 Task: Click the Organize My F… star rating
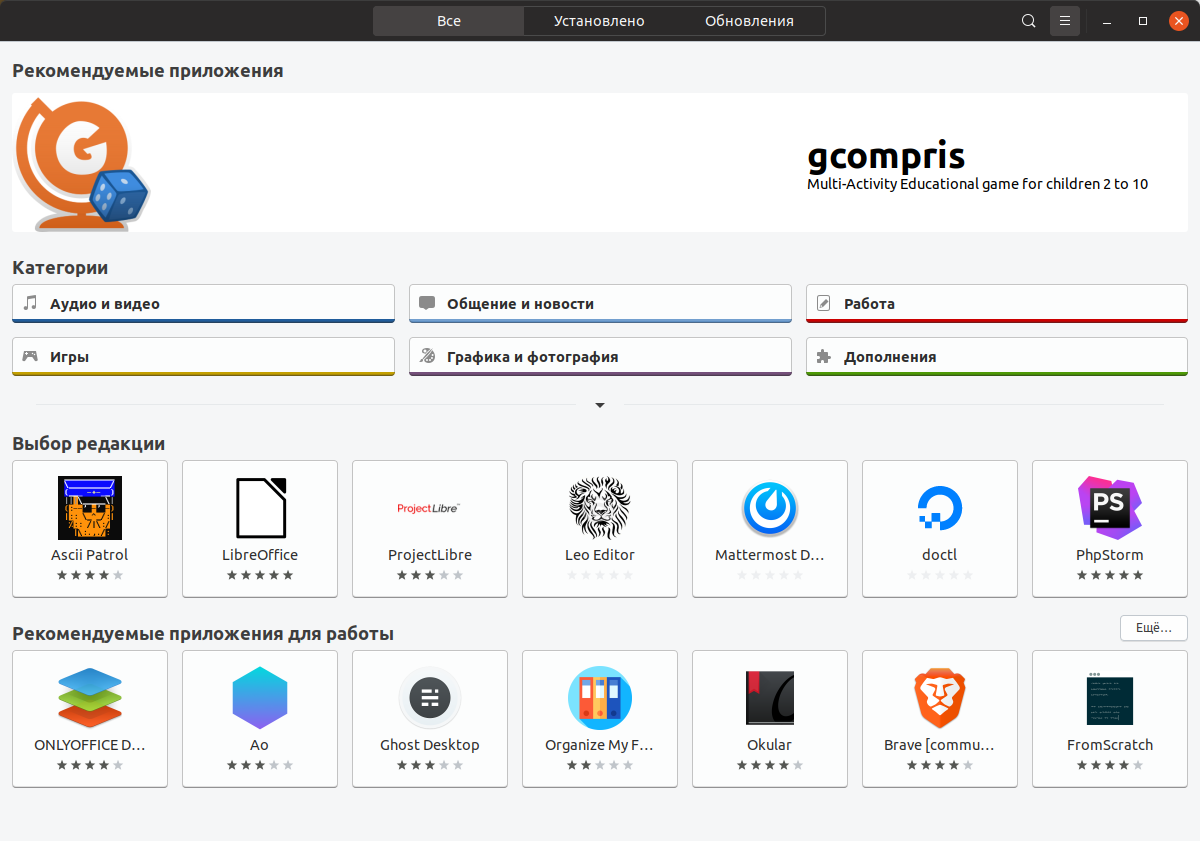point(600,765)
